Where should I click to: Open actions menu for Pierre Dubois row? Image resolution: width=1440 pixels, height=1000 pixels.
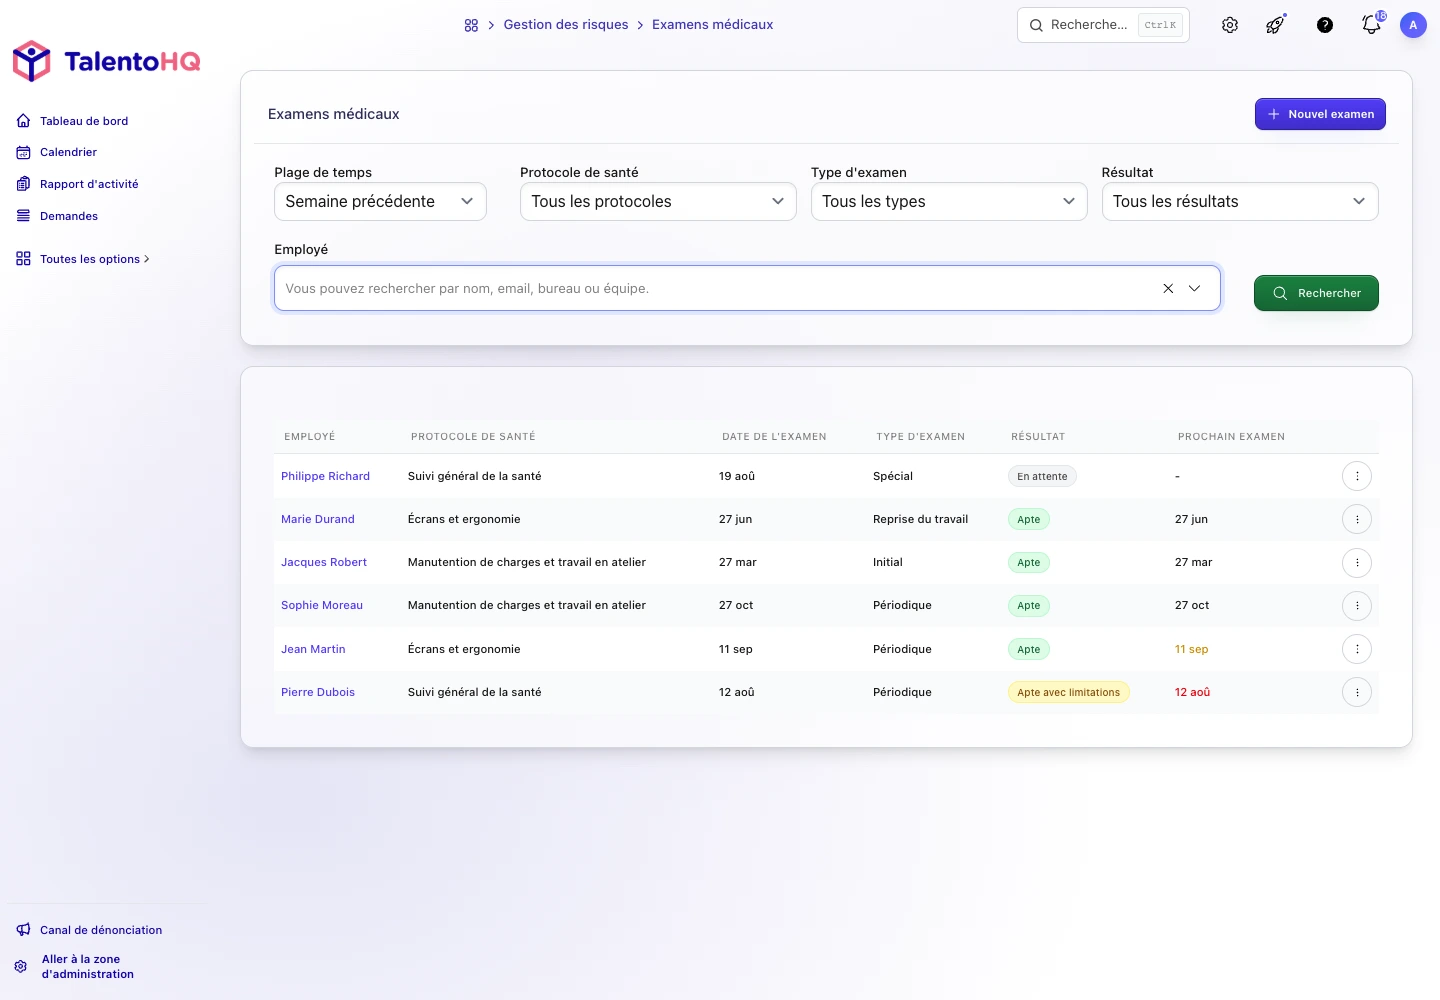(1357, 692)
